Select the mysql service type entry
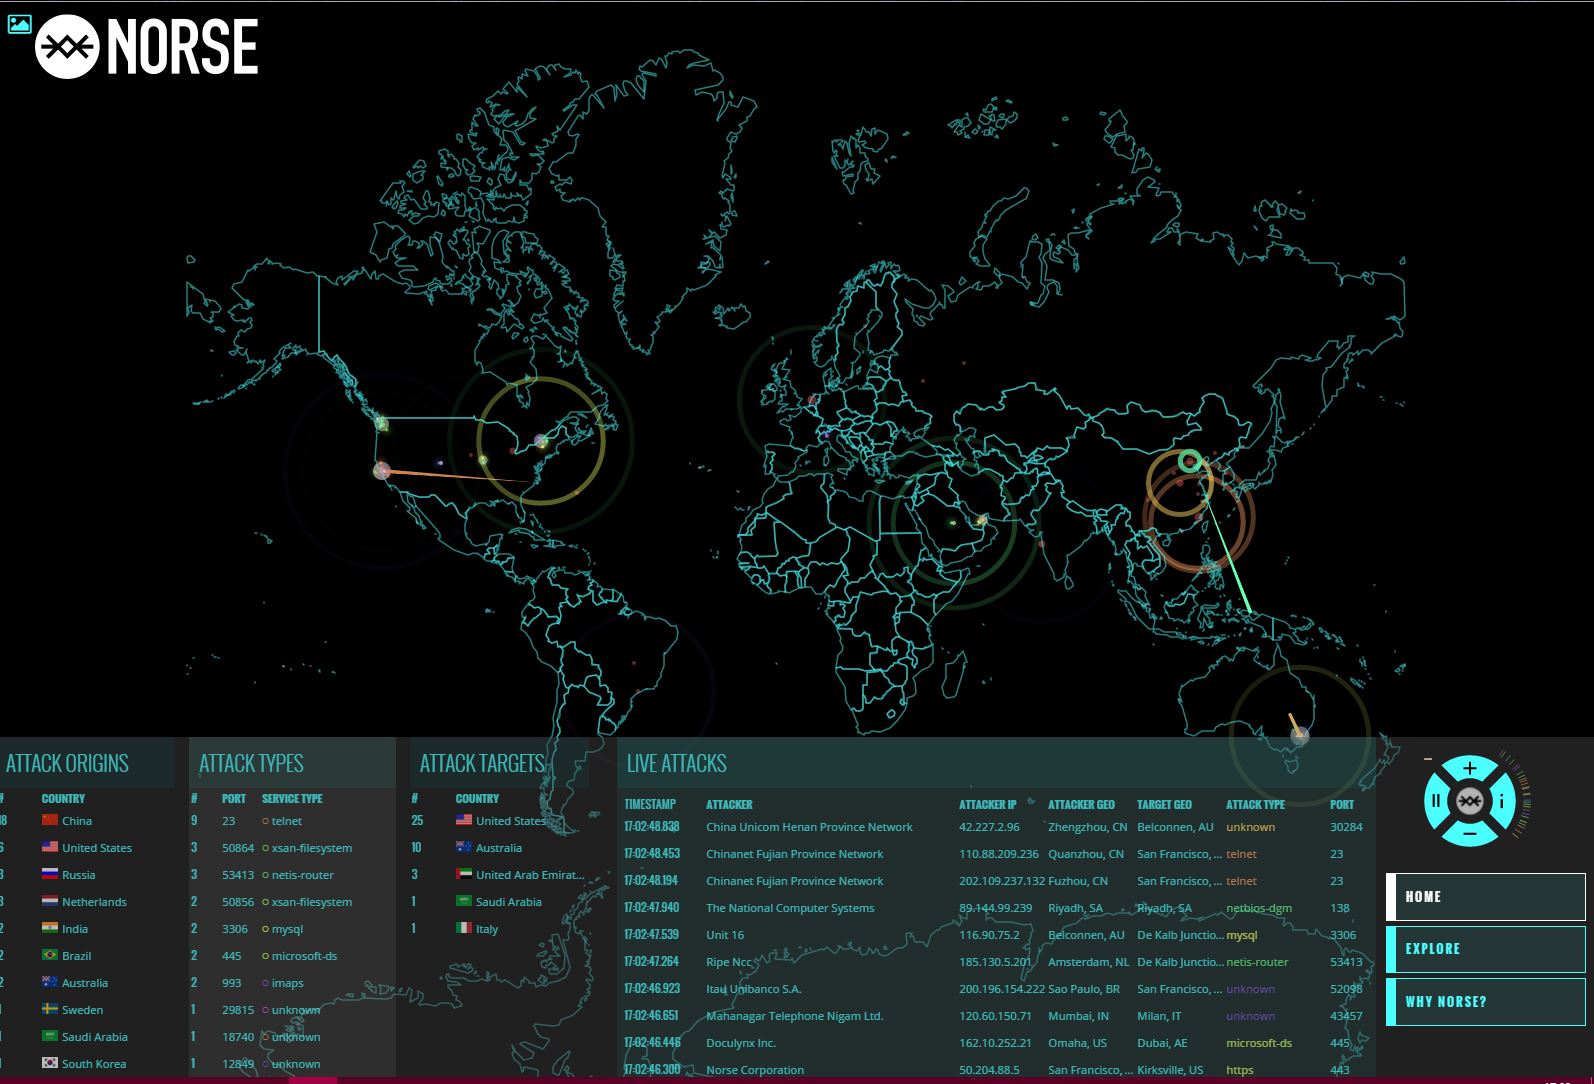 (x=287, y=929)
